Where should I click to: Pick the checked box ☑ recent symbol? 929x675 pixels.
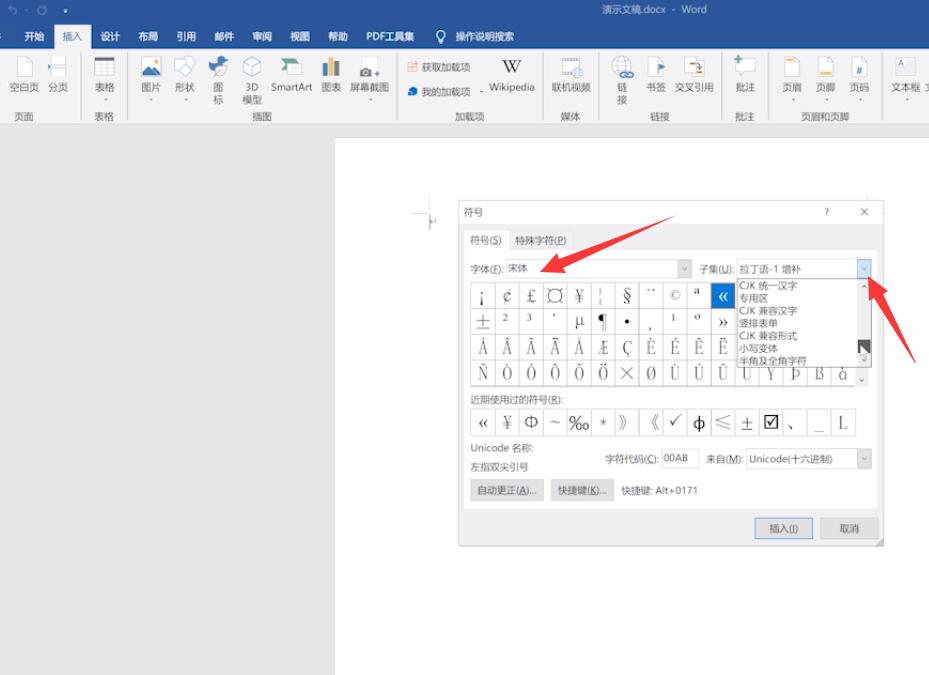coord(771,423)
